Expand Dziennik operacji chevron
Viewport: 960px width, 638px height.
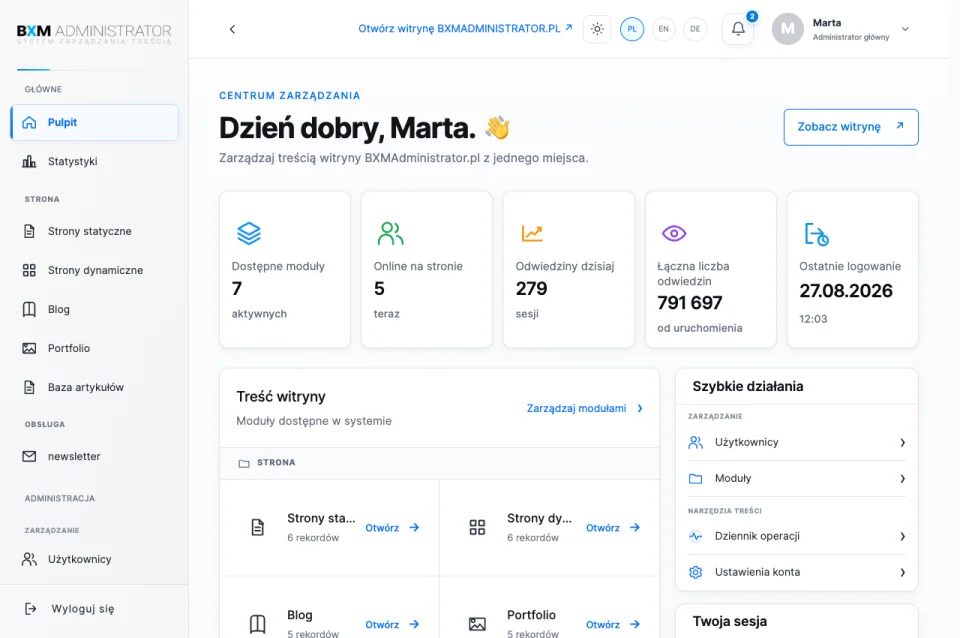[x=902, y=536]
